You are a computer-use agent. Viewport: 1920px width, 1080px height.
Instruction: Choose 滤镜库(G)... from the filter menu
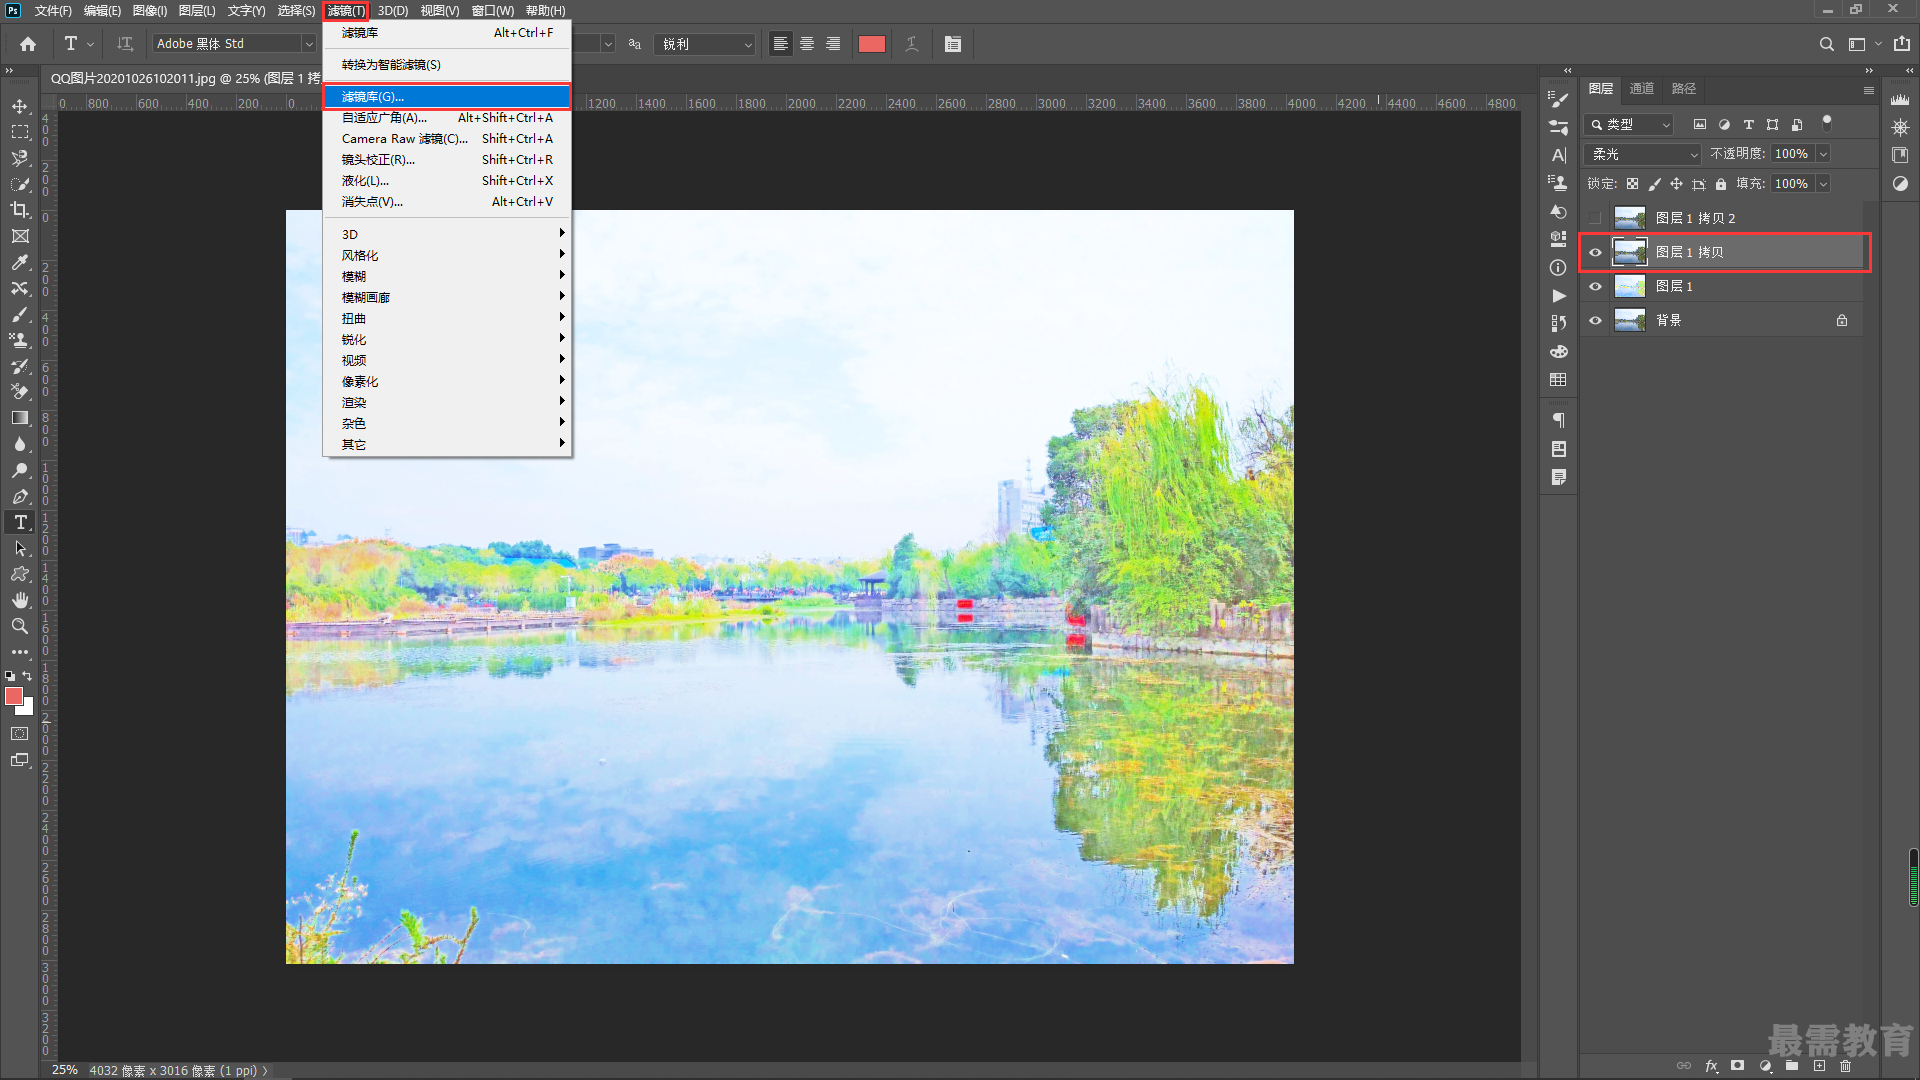[x=447, y=97]
